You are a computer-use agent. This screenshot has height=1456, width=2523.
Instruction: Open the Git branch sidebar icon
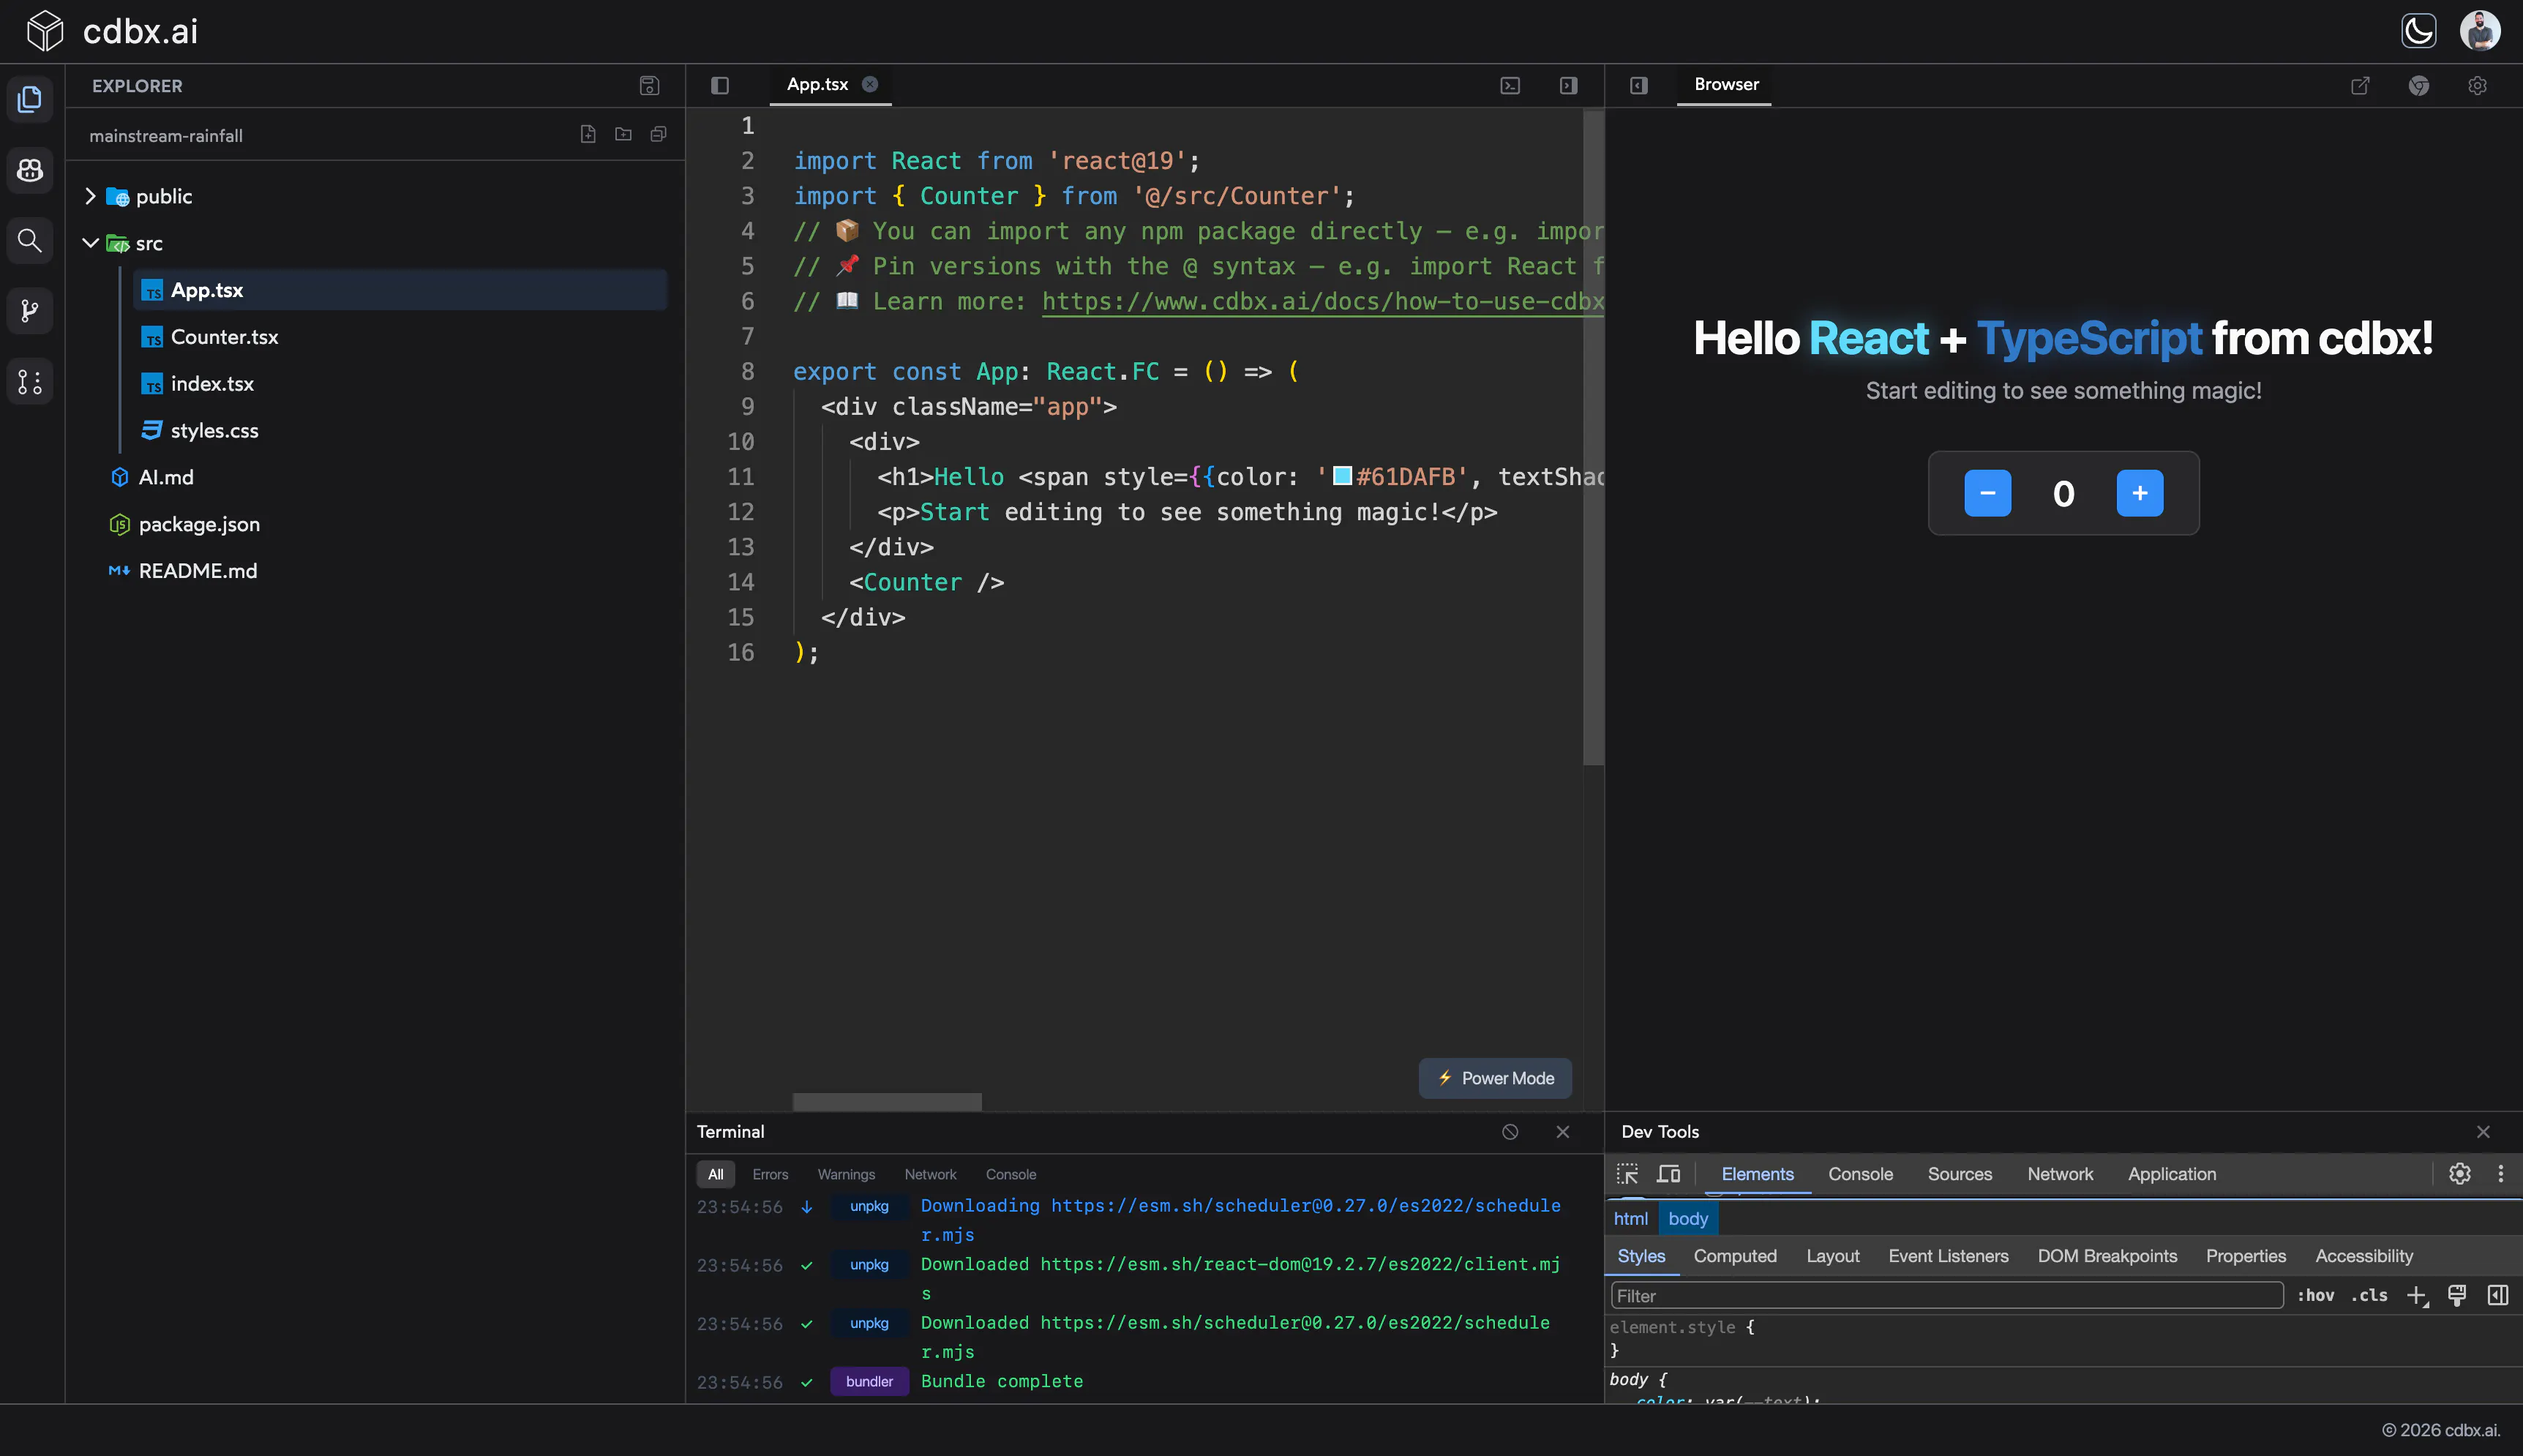[30, 311]
